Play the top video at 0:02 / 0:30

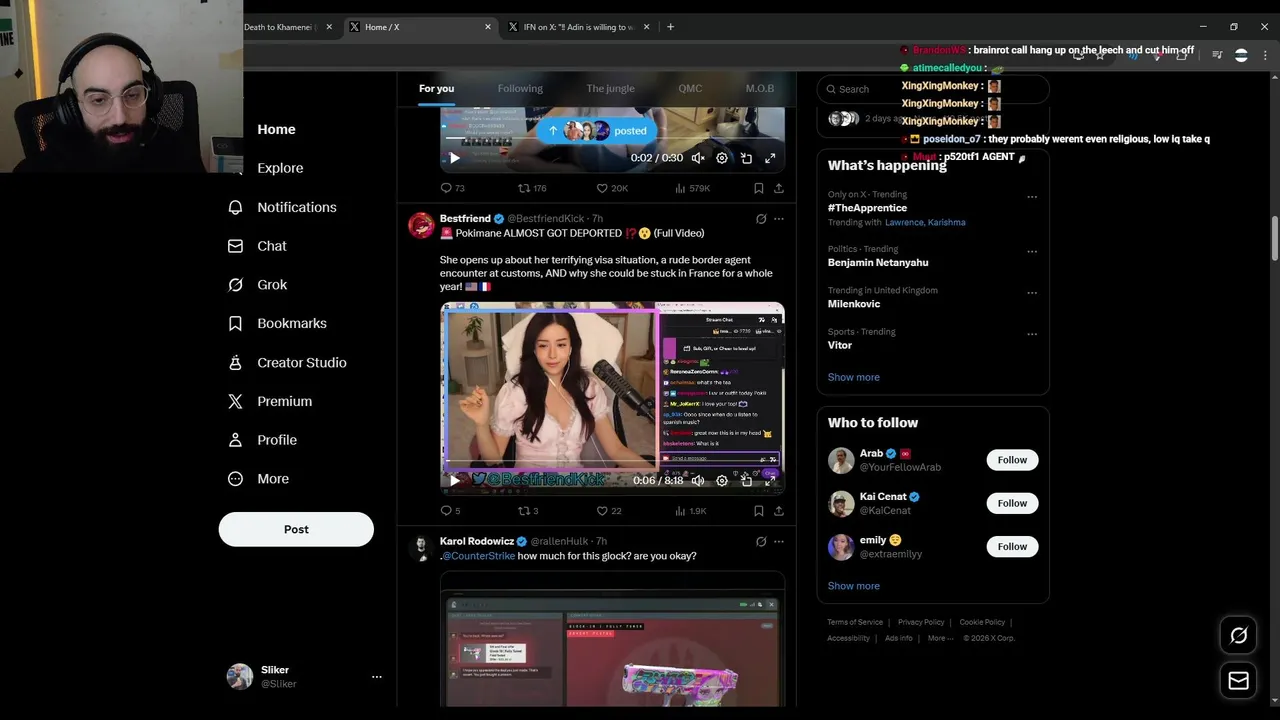454,158
